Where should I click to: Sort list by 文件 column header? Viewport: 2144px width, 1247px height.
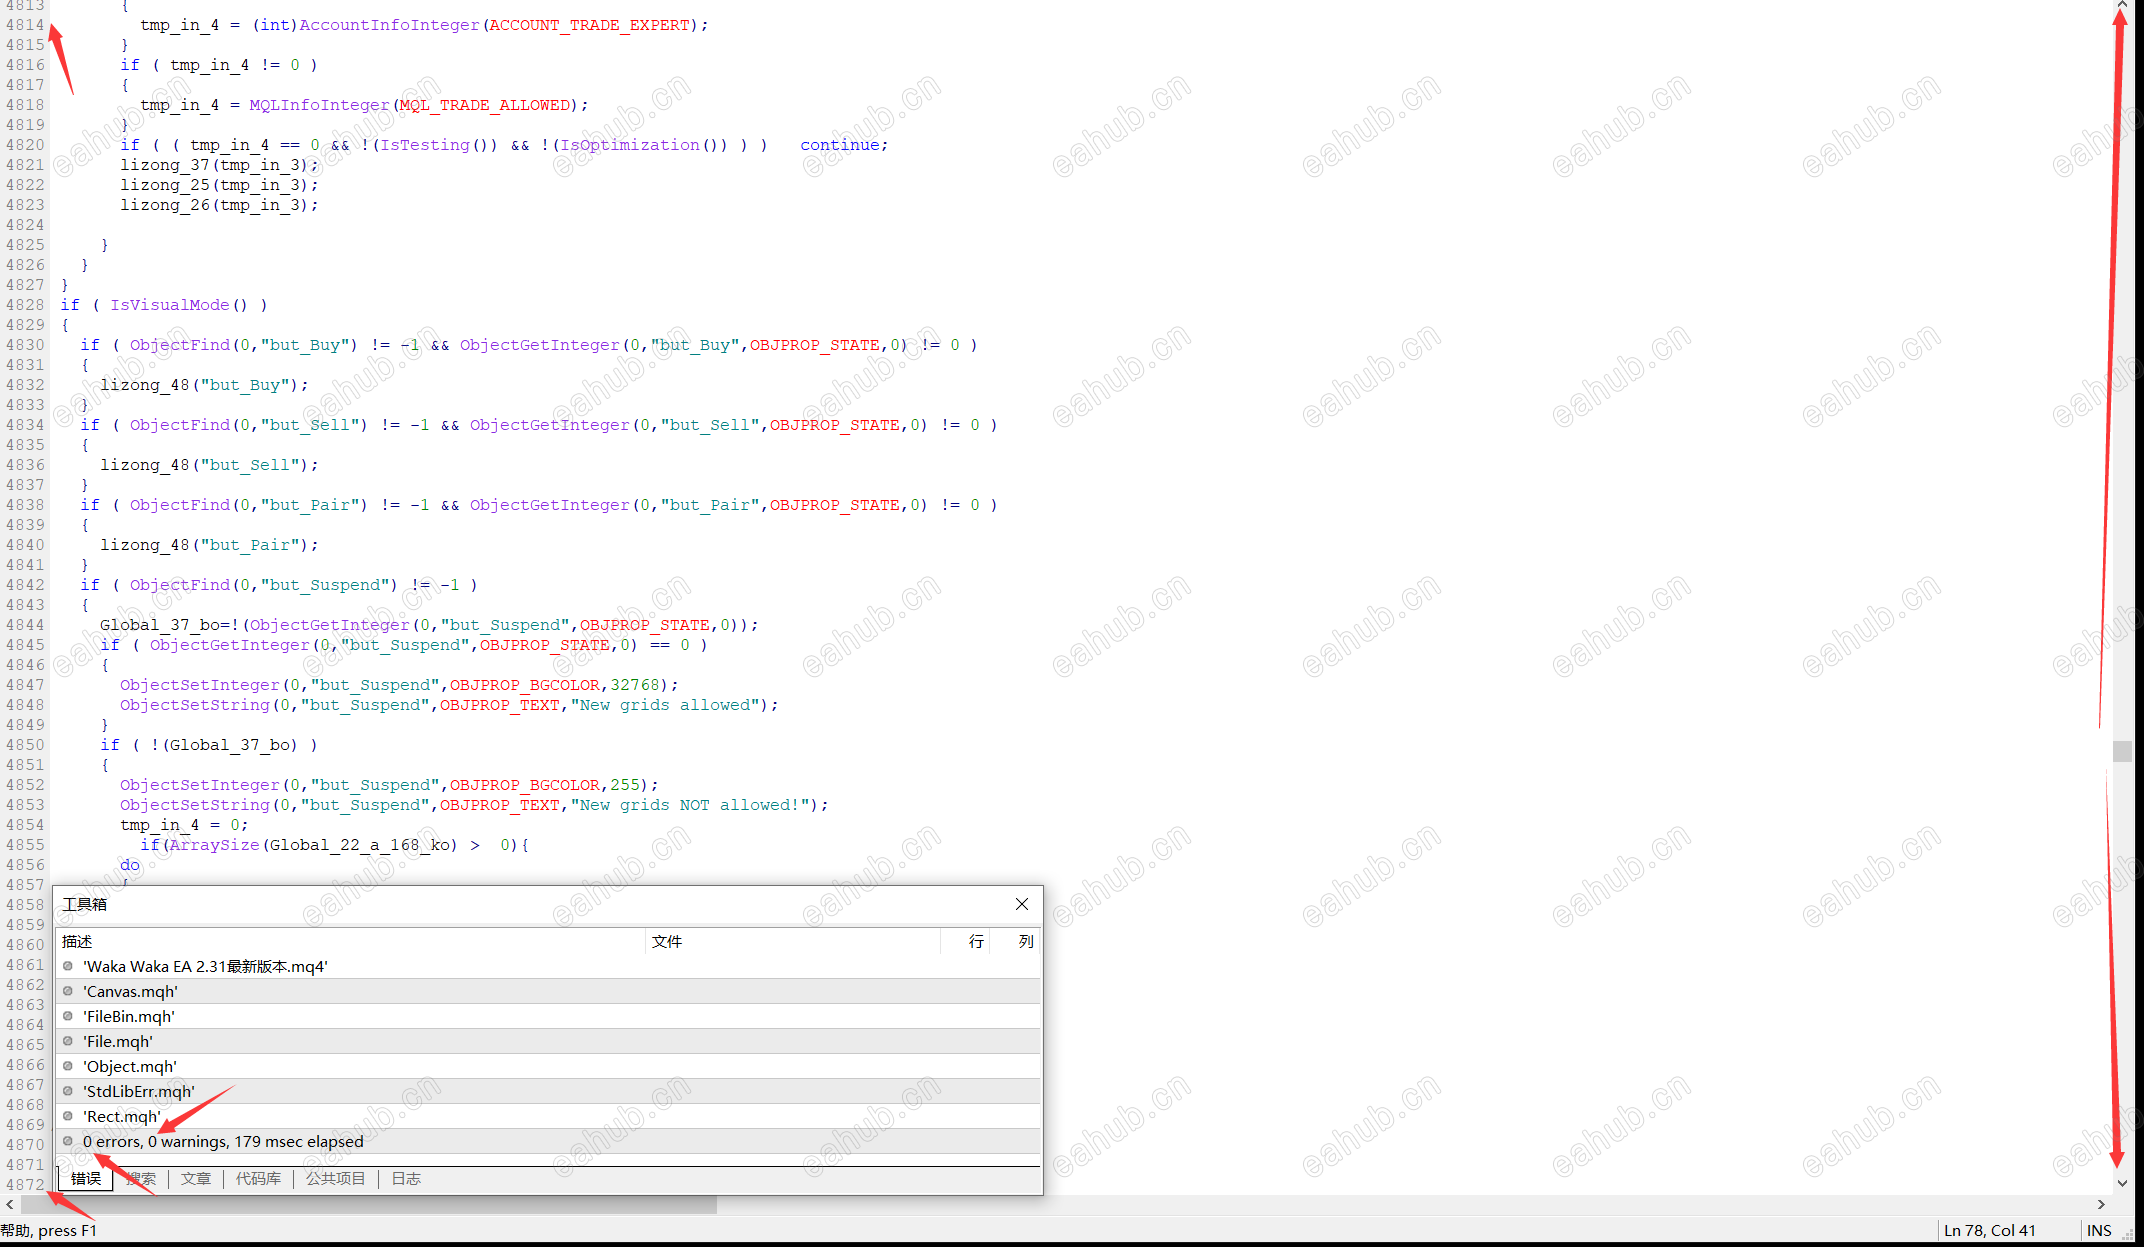pyautogui.click(x=667, y=941)
